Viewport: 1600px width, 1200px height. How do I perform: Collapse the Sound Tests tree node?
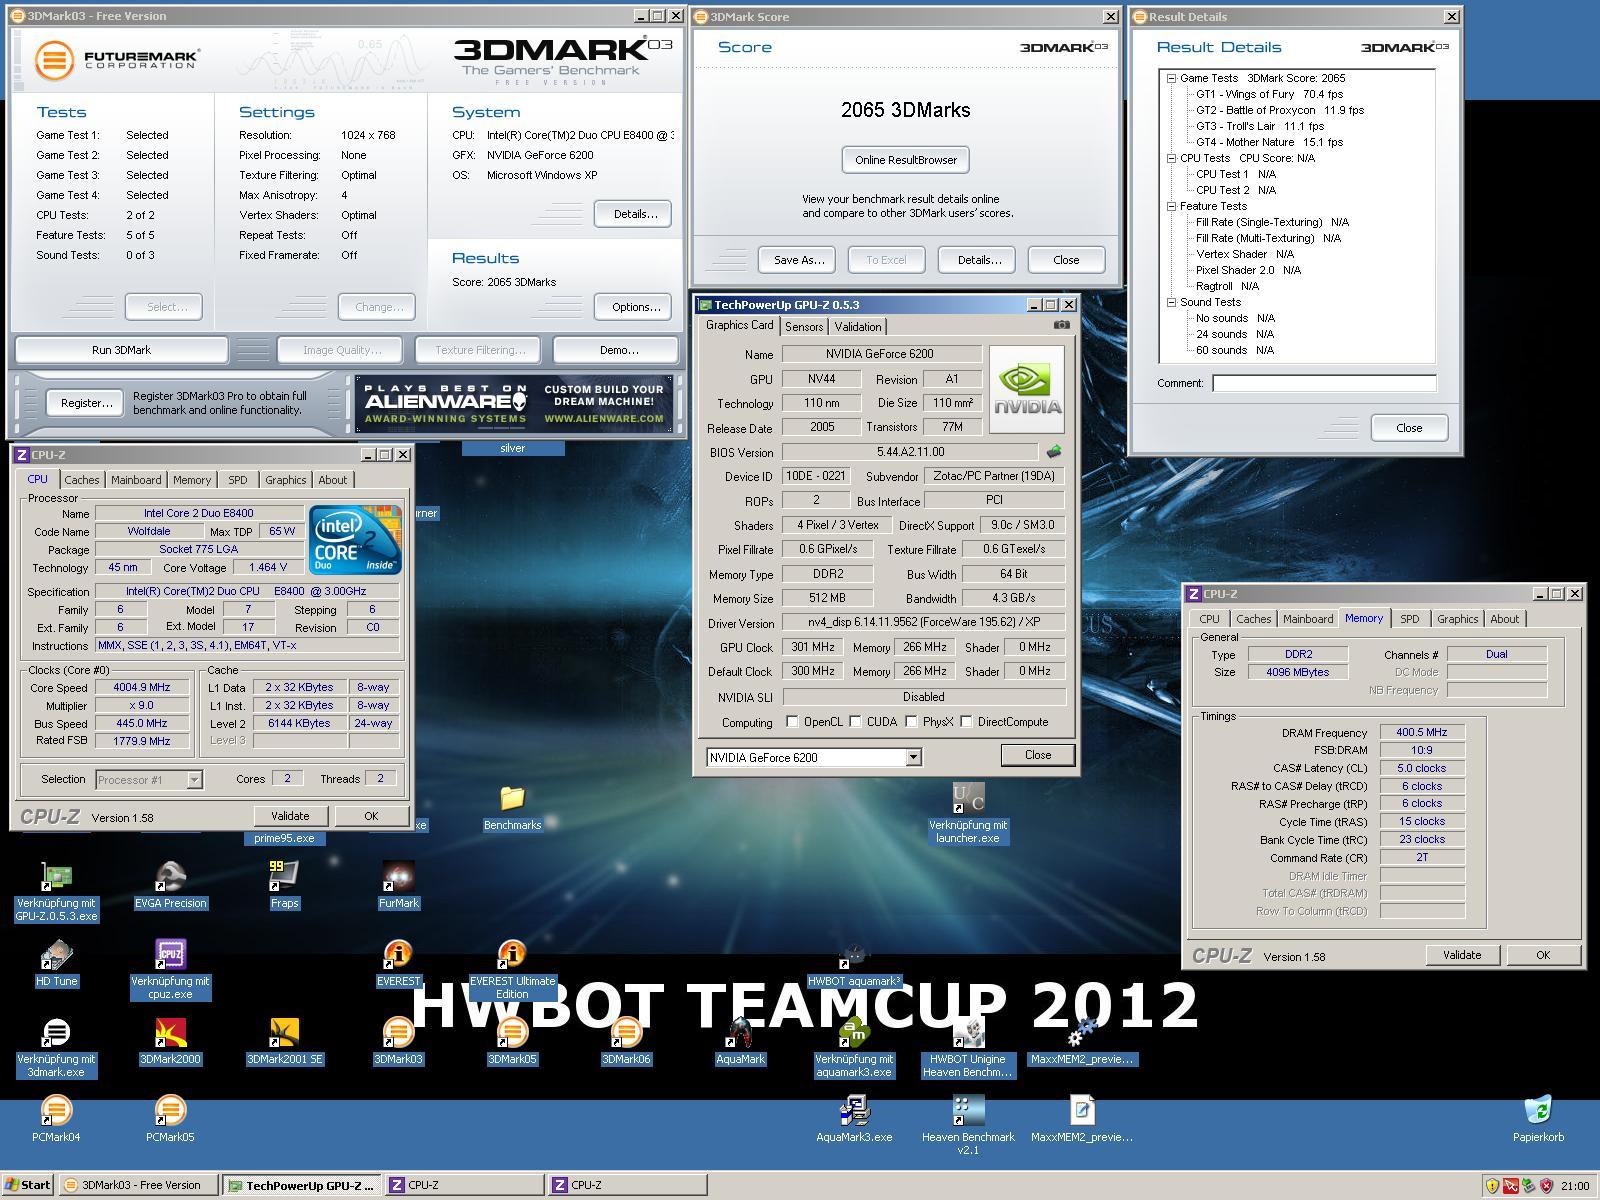pos(1171,302)
